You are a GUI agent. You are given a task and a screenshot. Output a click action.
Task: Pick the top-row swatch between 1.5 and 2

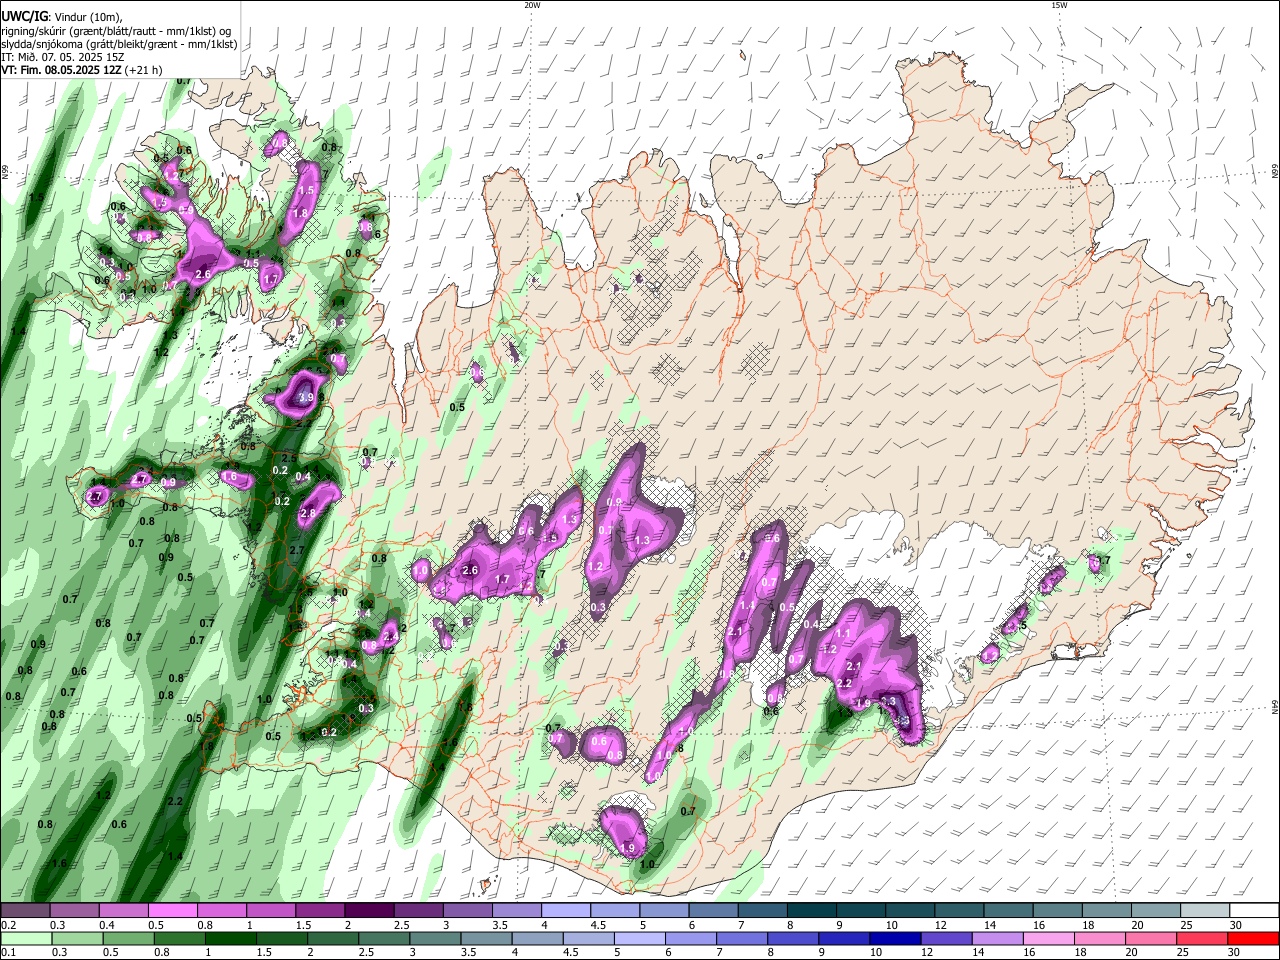coord(319,911)
